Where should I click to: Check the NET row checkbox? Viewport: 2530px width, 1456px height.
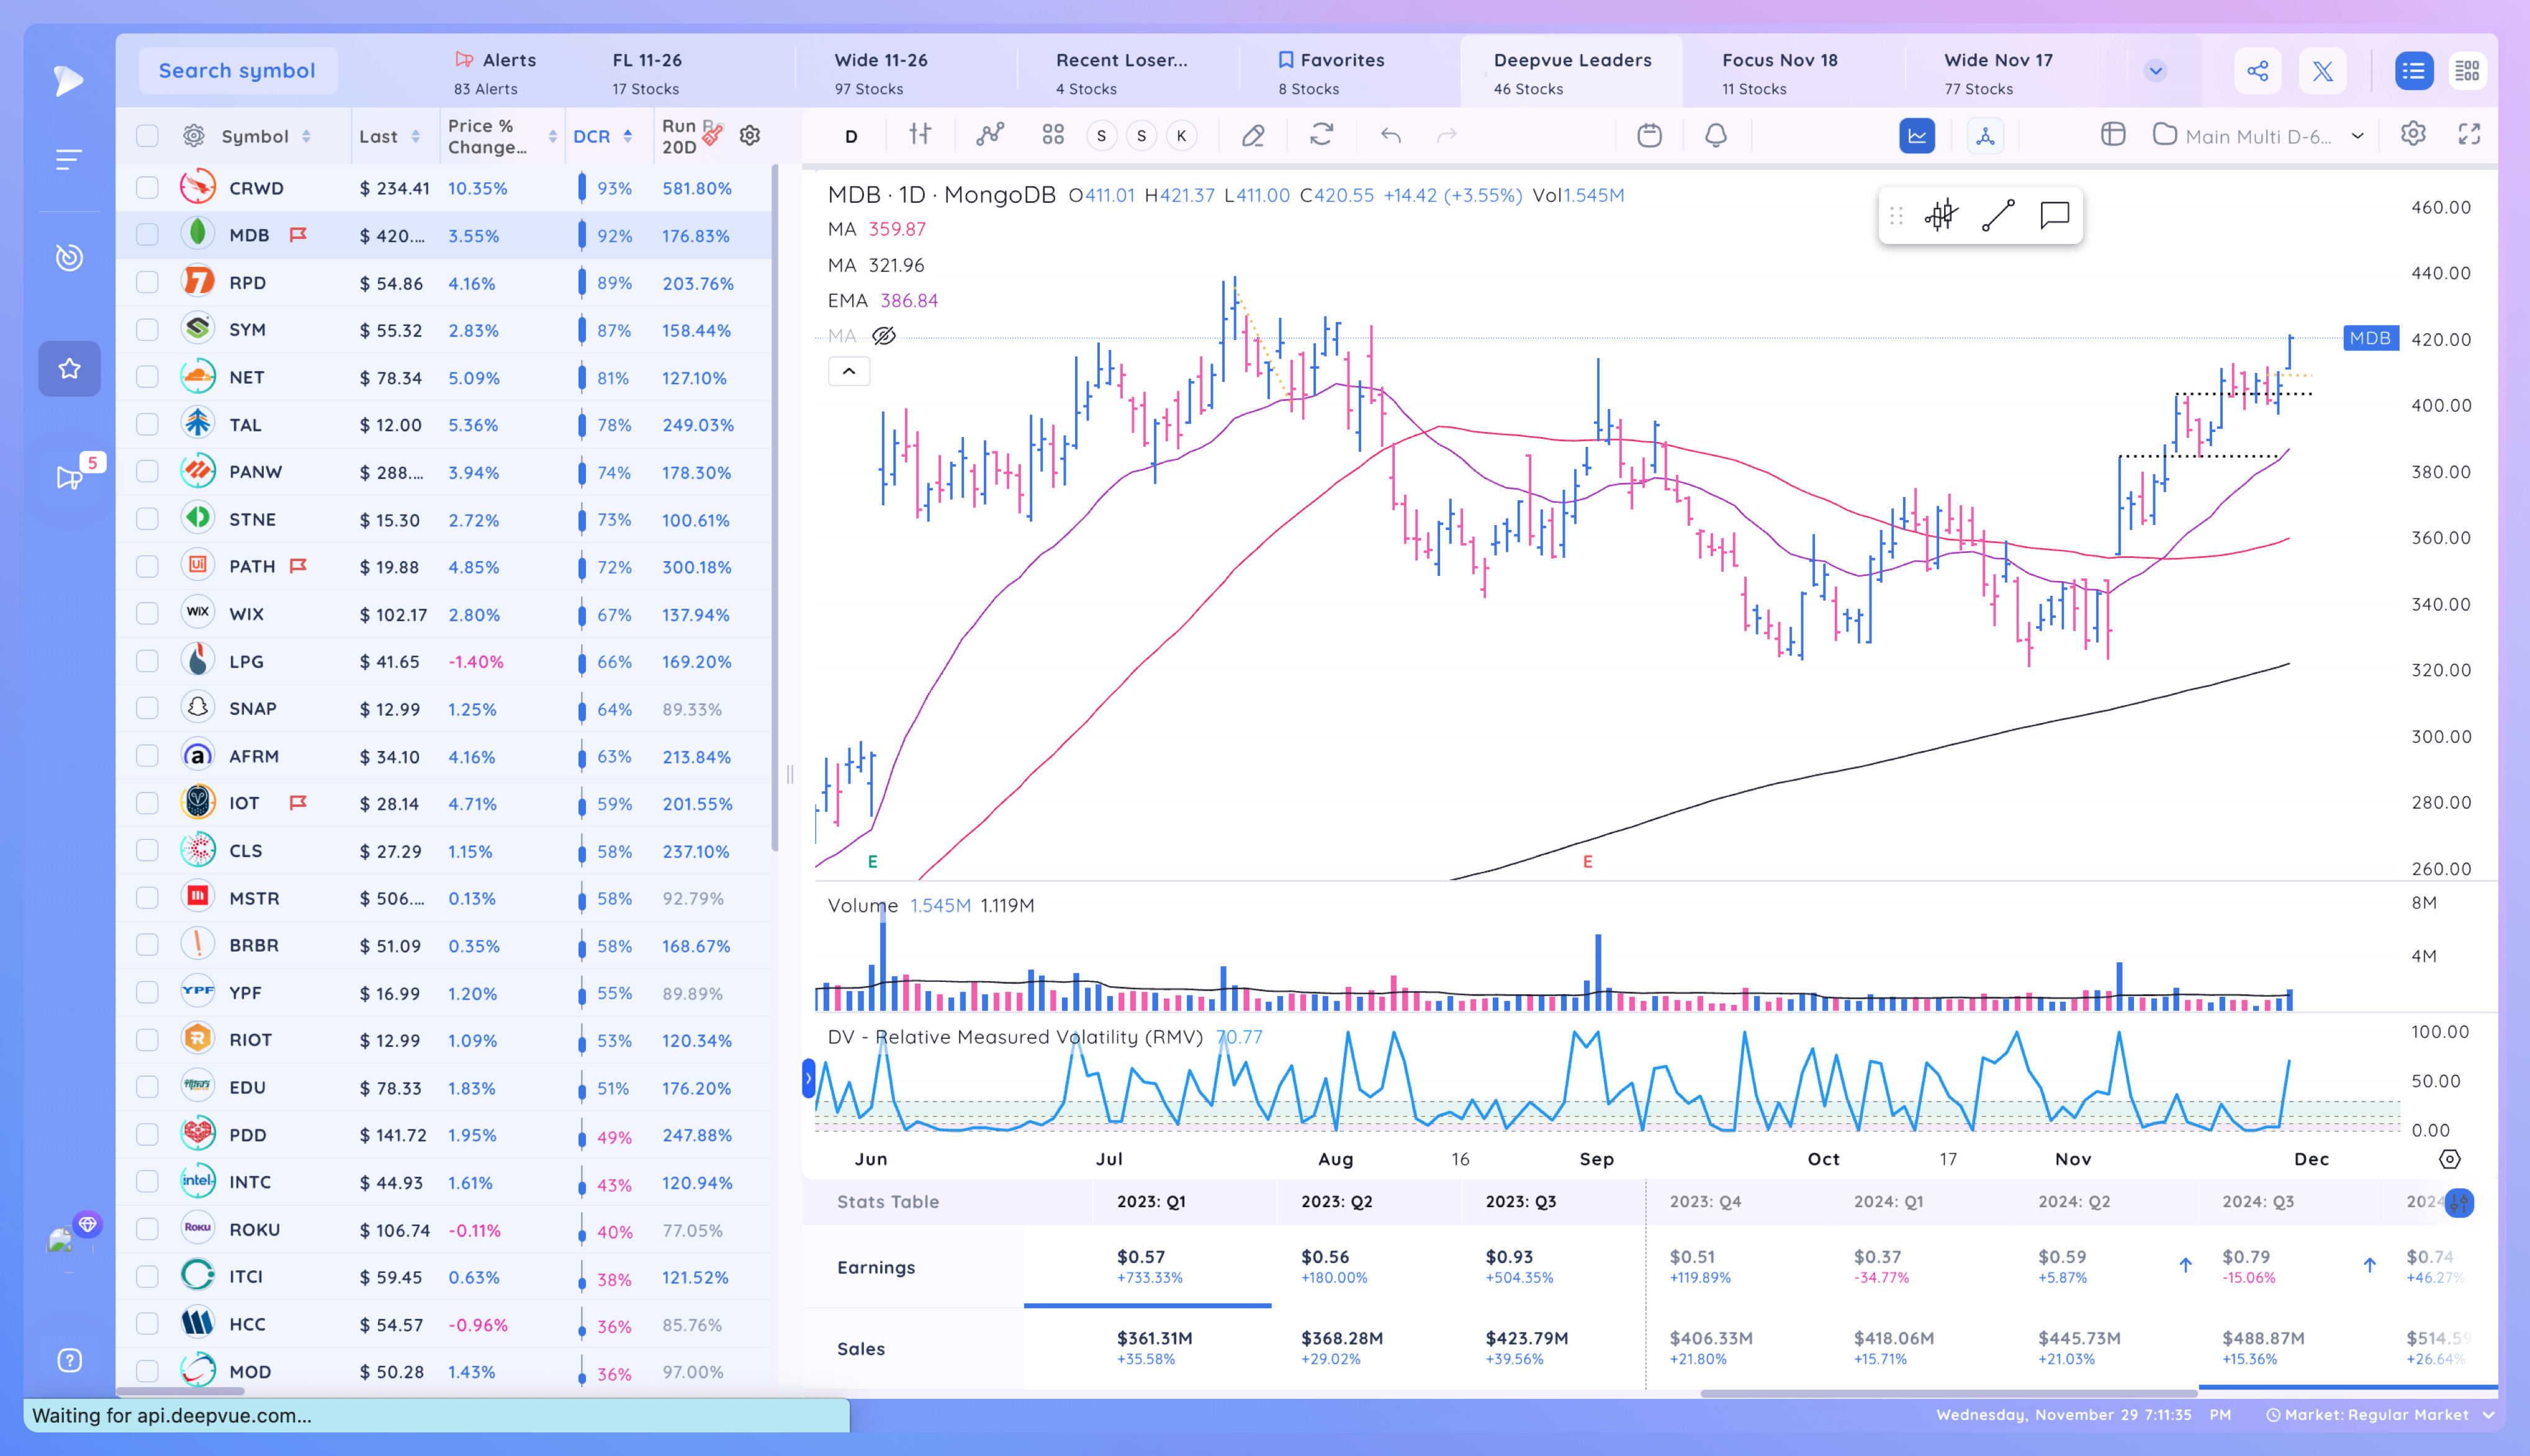[x=147, y=377]
